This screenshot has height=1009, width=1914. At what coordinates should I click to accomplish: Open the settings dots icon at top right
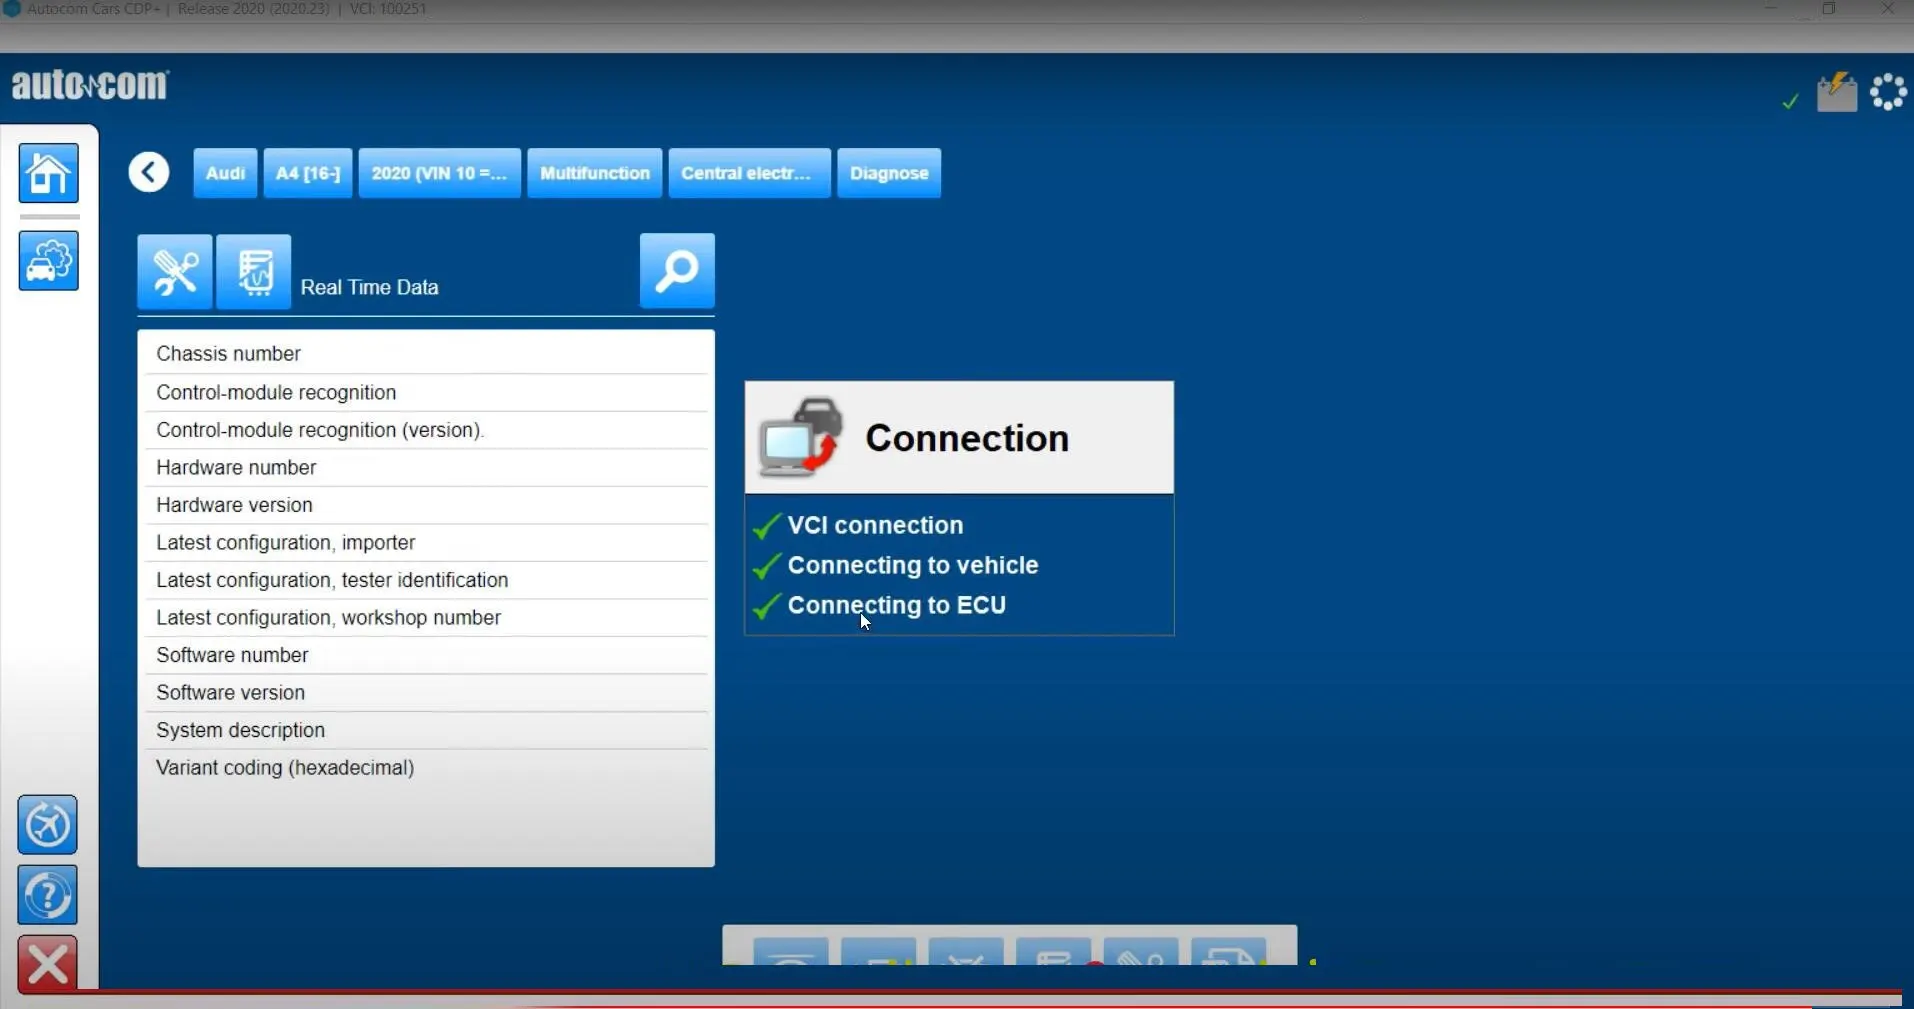1888,92
